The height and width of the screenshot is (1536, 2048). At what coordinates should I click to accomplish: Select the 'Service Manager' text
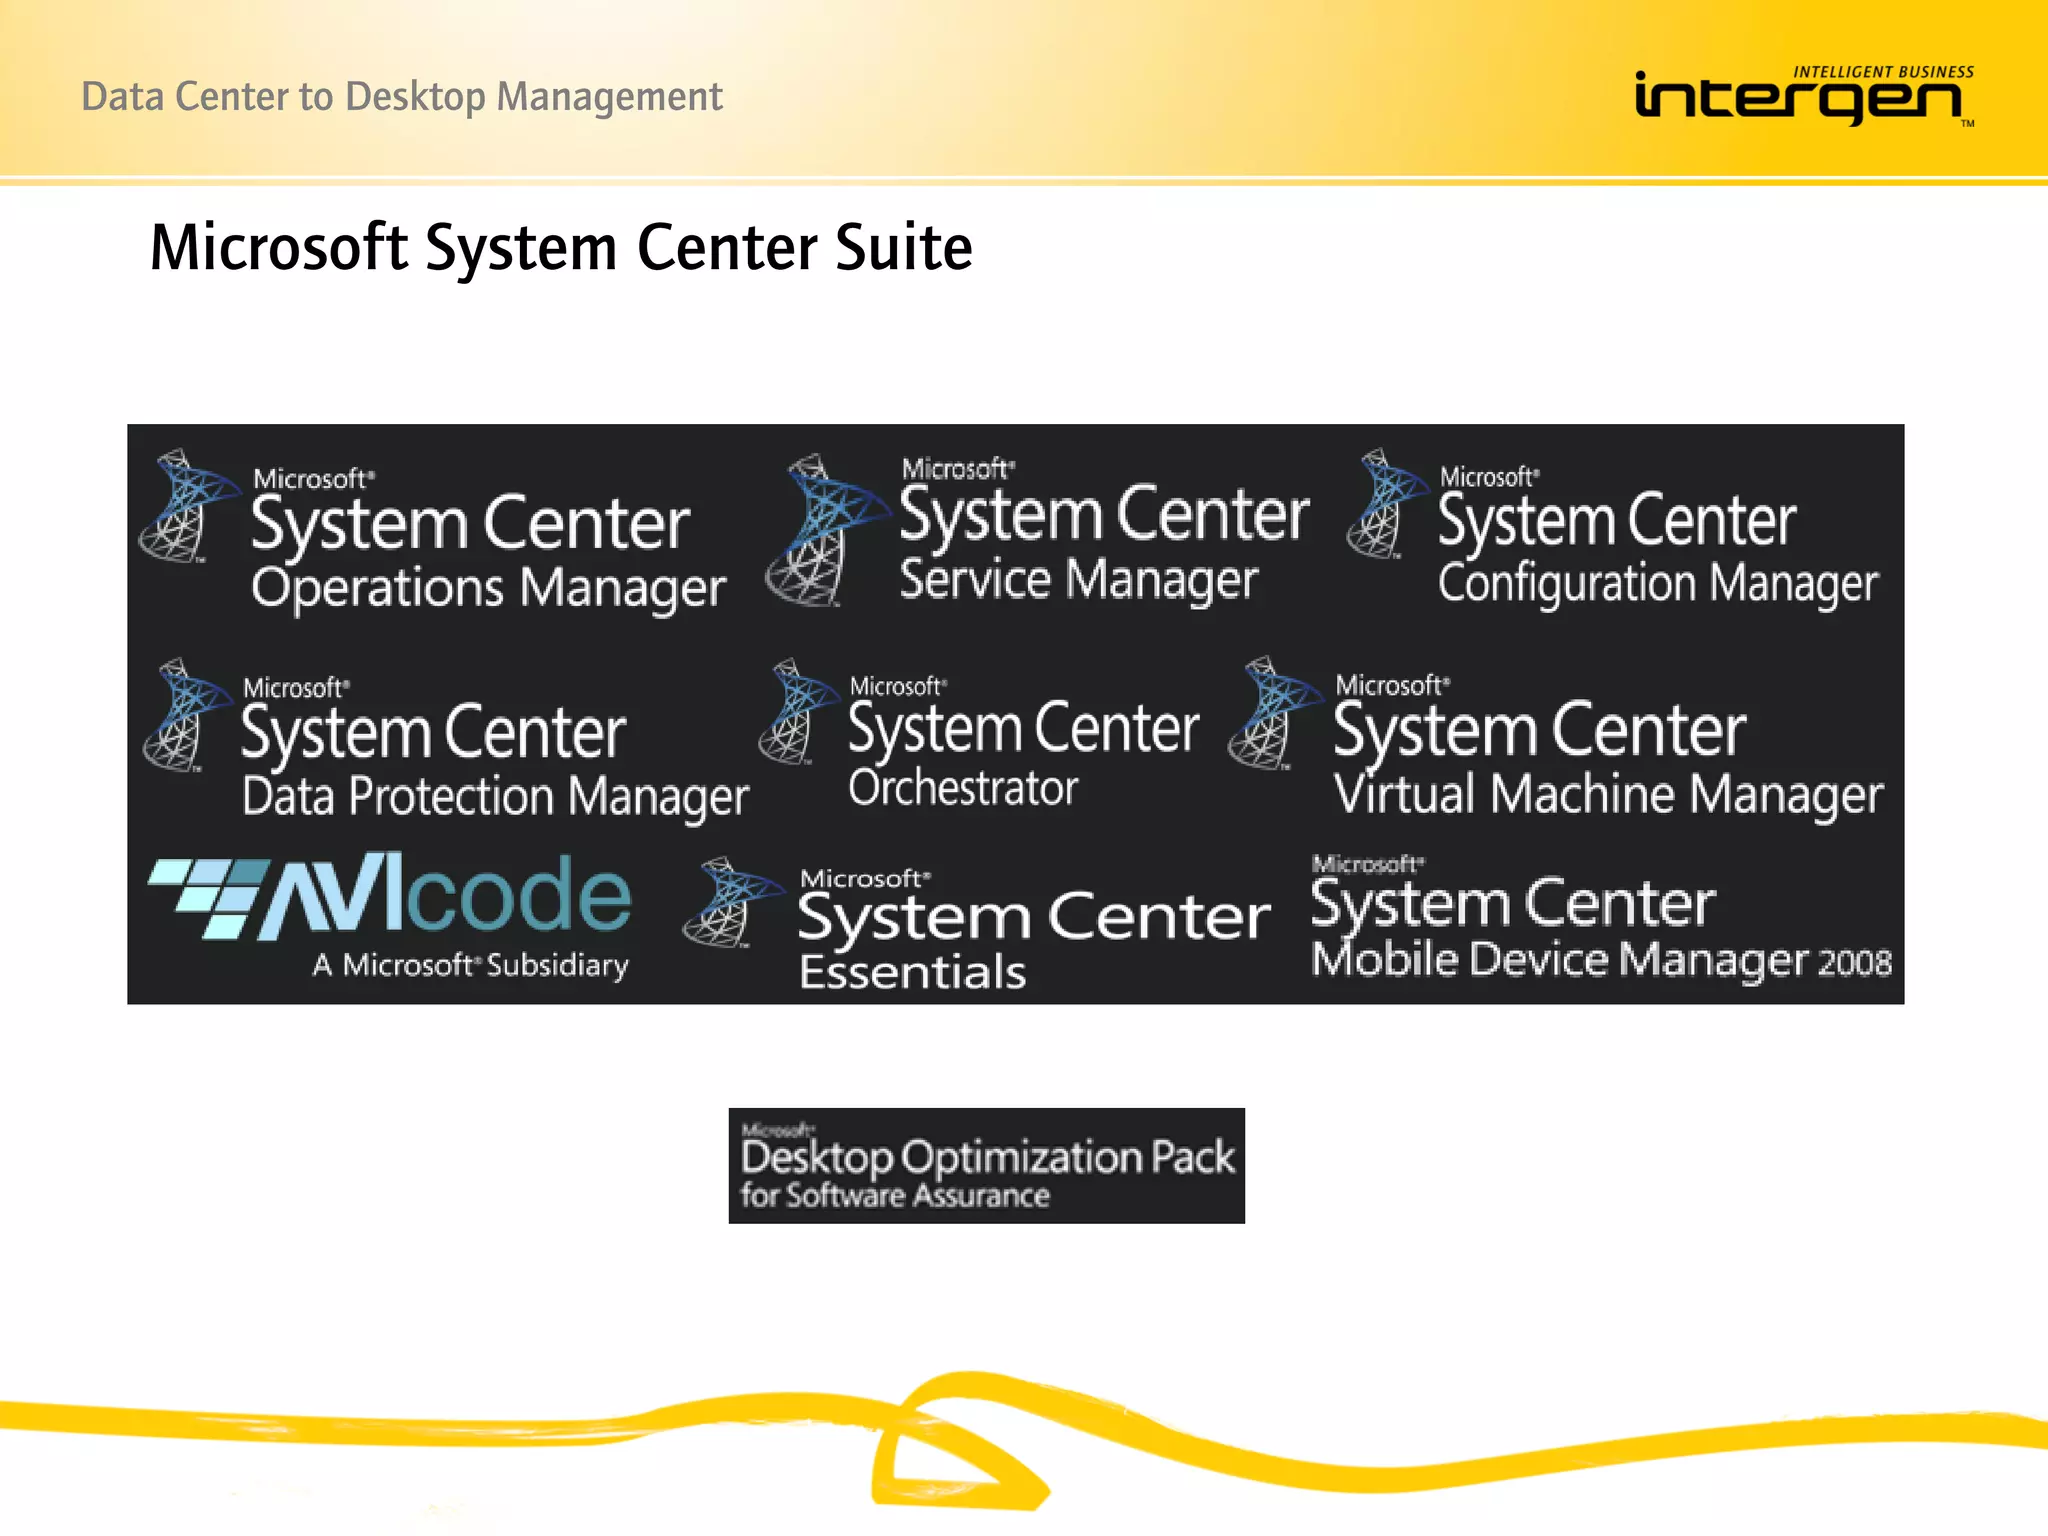[x=1078, y=581]
